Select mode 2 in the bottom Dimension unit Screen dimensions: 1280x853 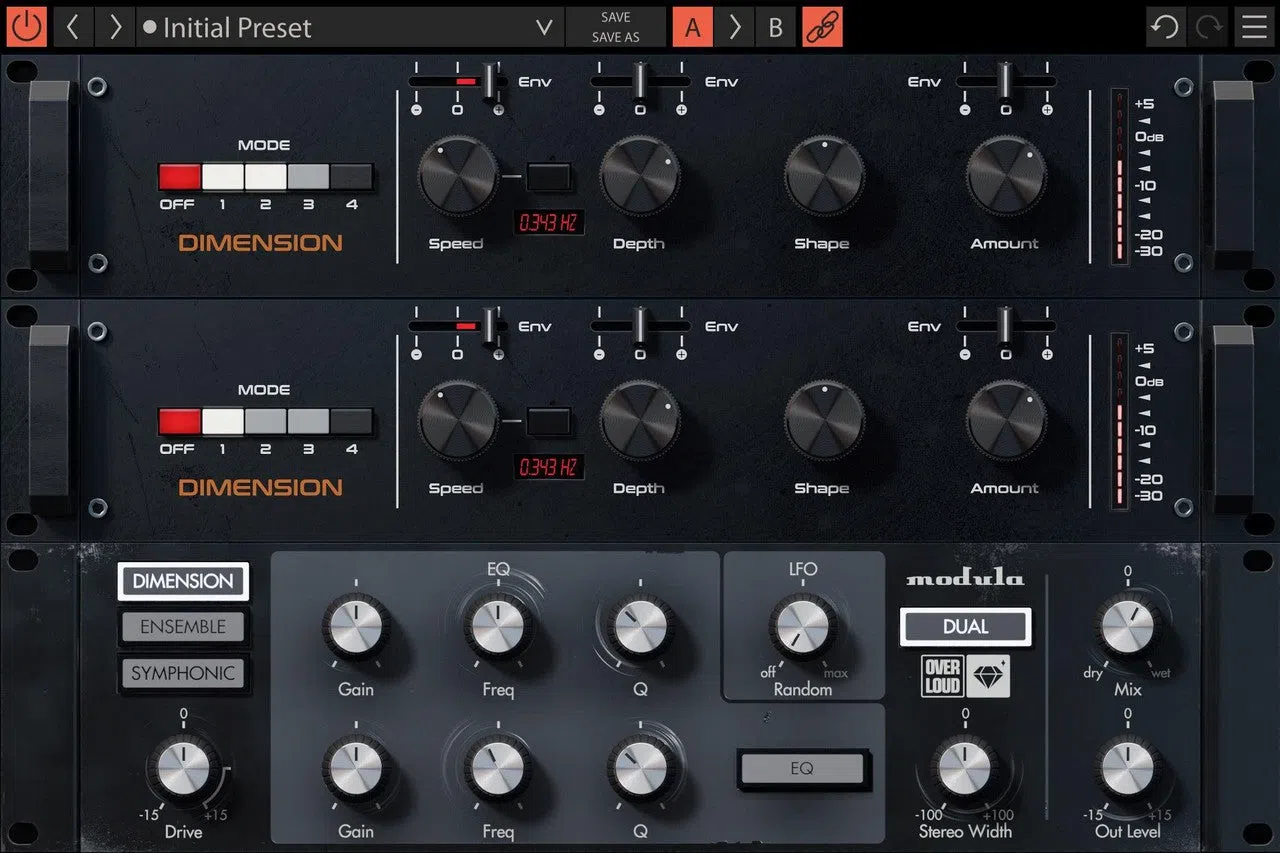pos(265,422)
